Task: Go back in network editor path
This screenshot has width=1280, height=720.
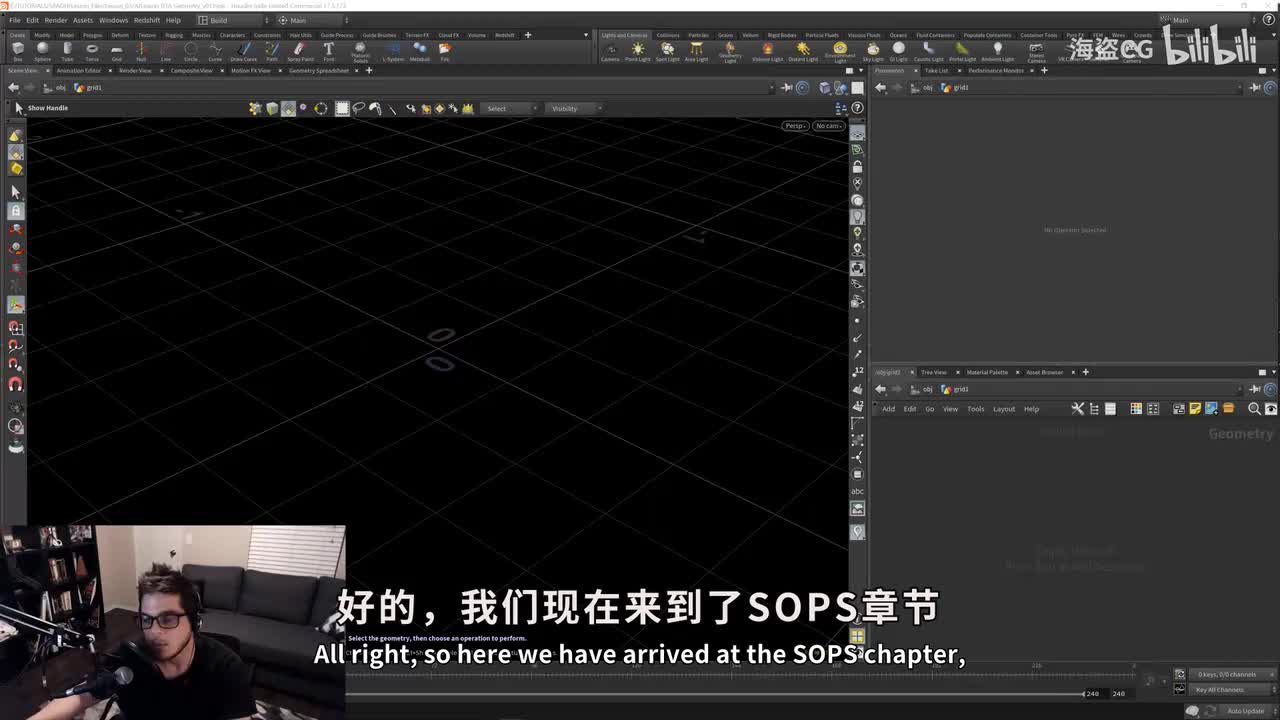Action: [880, 389]
